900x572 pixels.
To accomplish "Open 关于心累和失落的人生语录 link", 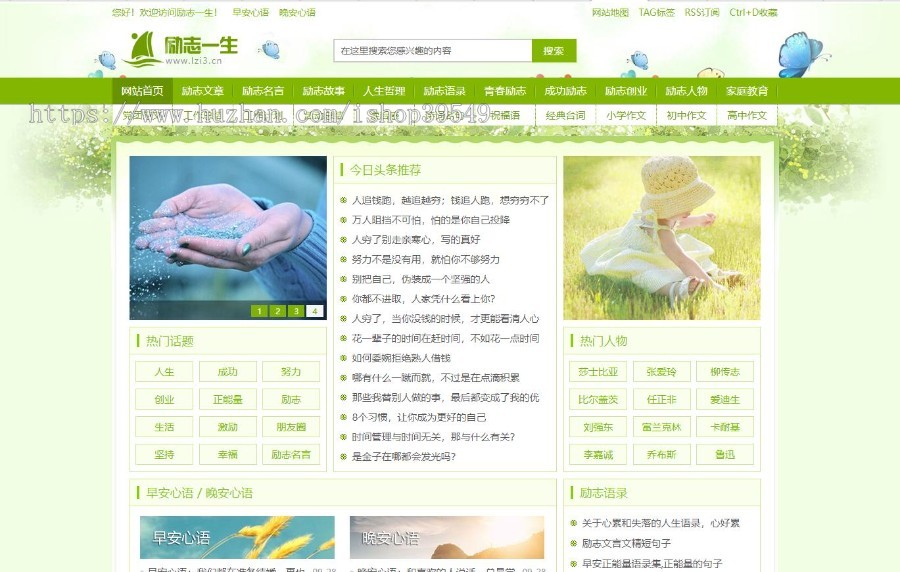I will [x=661, y=523].
